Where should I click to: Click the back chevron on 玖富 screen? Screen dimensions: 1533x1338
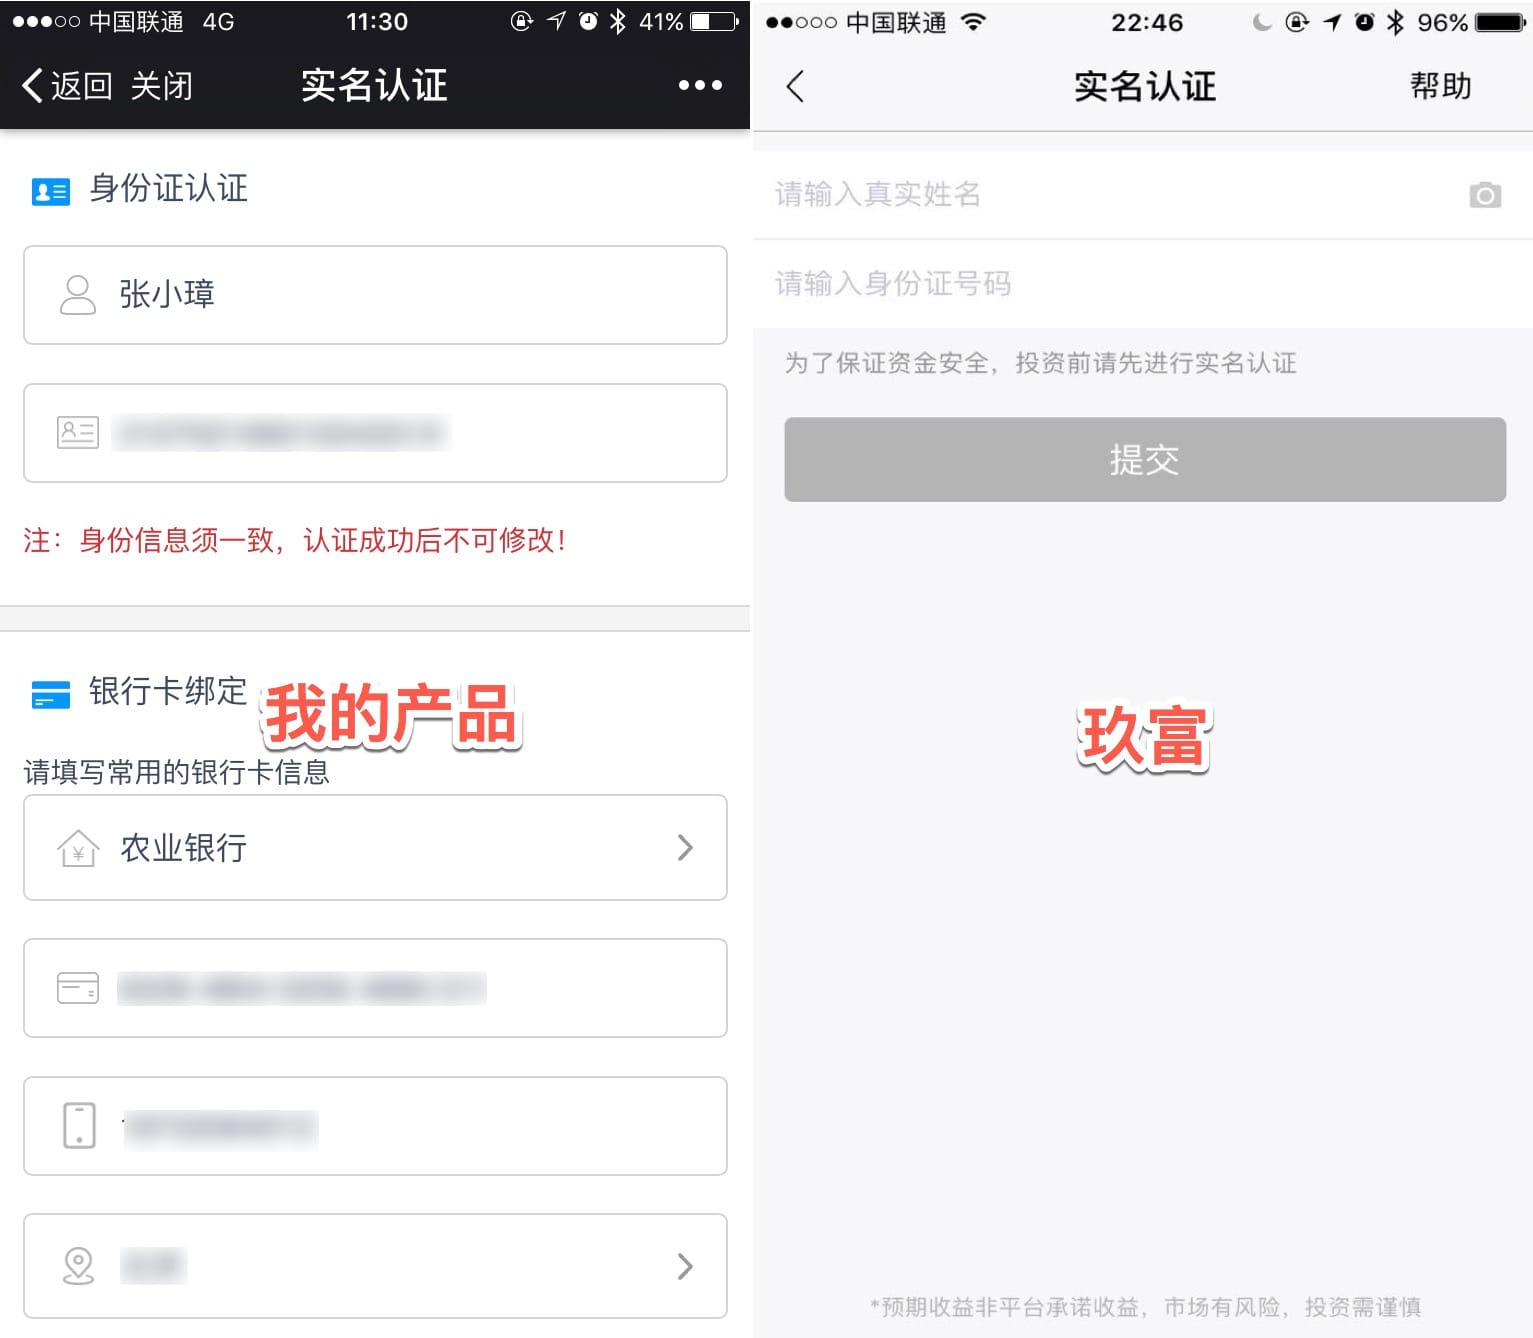(795, 87)
